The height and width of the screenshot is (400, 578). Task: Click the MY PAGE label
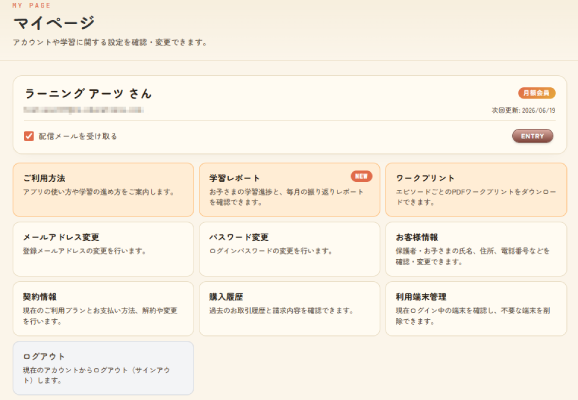31,6
